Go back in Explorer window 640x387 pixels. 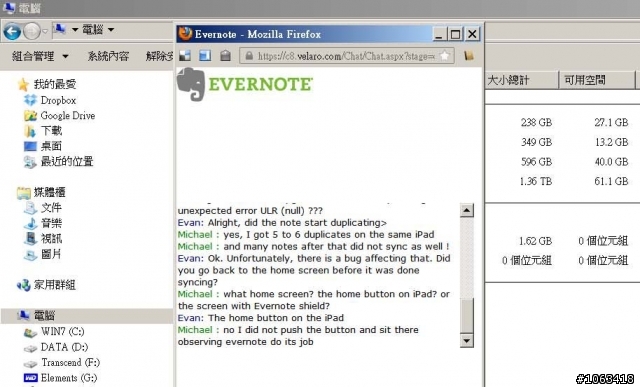tap(12, 31)
